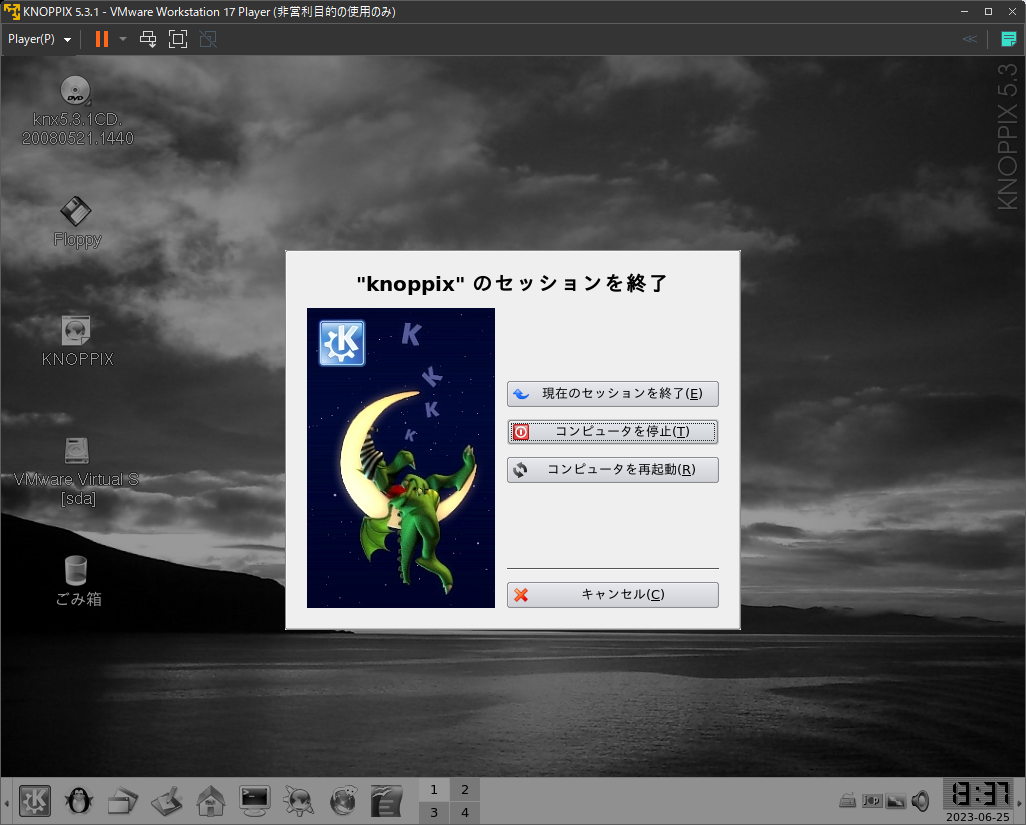Open the Player(P) dropdown menu
Image resolution: width=1026 pixels, height=825 pixels.
pyautogui.click(x=40, y=39)
